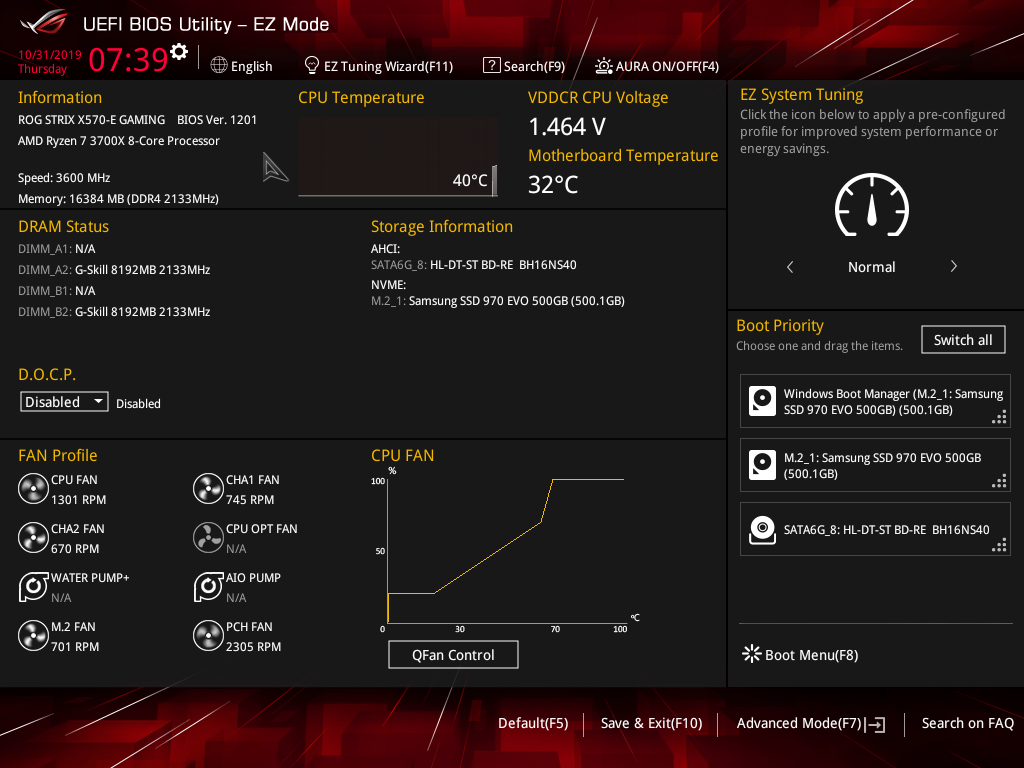Click the BIOS Ver. 1201 text

pyautogui.click(x=217, y=120)
